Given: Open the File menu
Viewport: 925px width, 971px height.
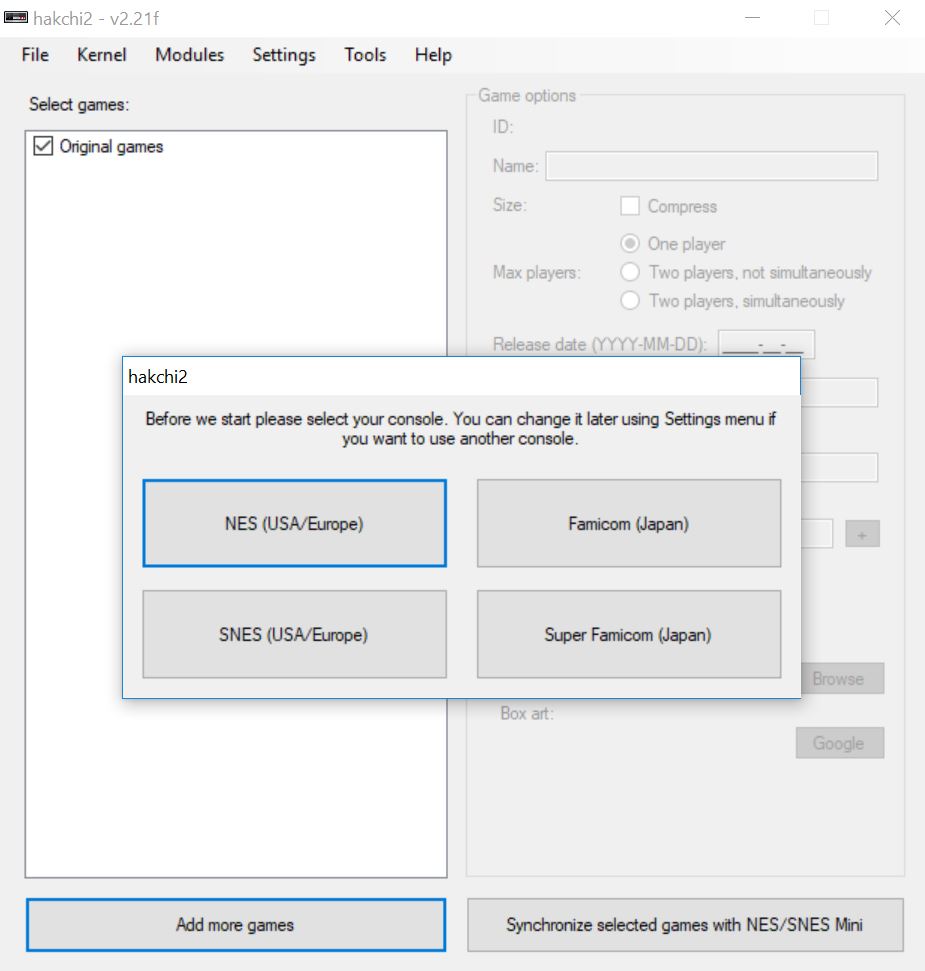Looking at the screenshot, I should (35, 55).
